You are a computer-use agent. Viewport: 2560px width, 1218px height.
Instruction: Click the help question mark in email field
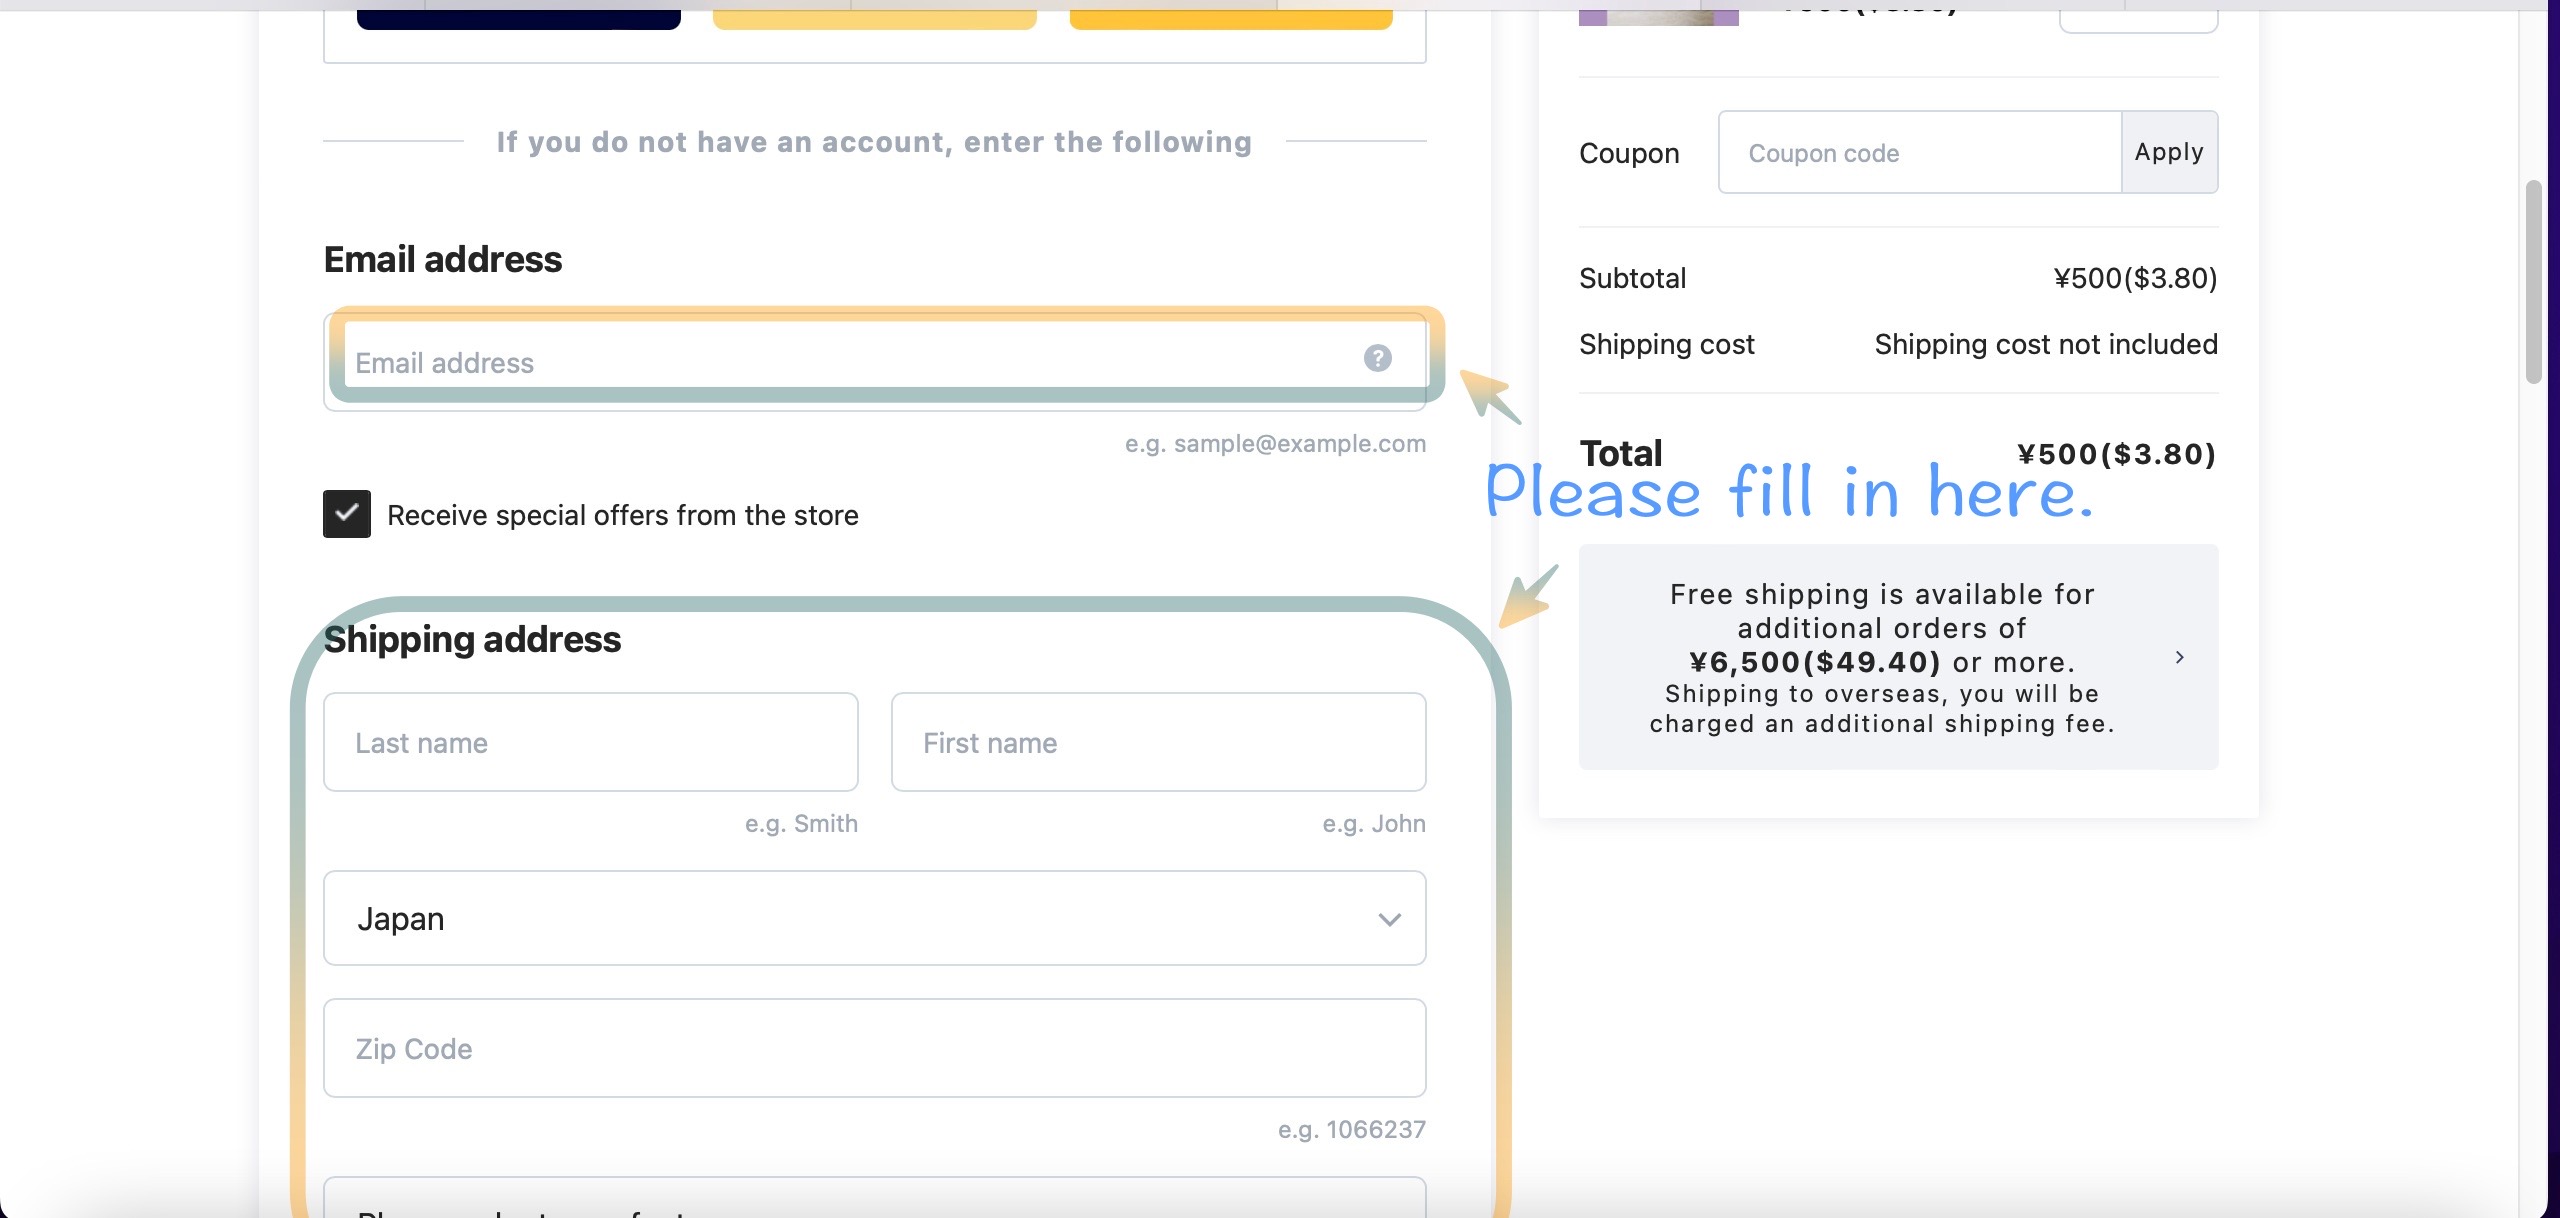[x=1377, y=358]
